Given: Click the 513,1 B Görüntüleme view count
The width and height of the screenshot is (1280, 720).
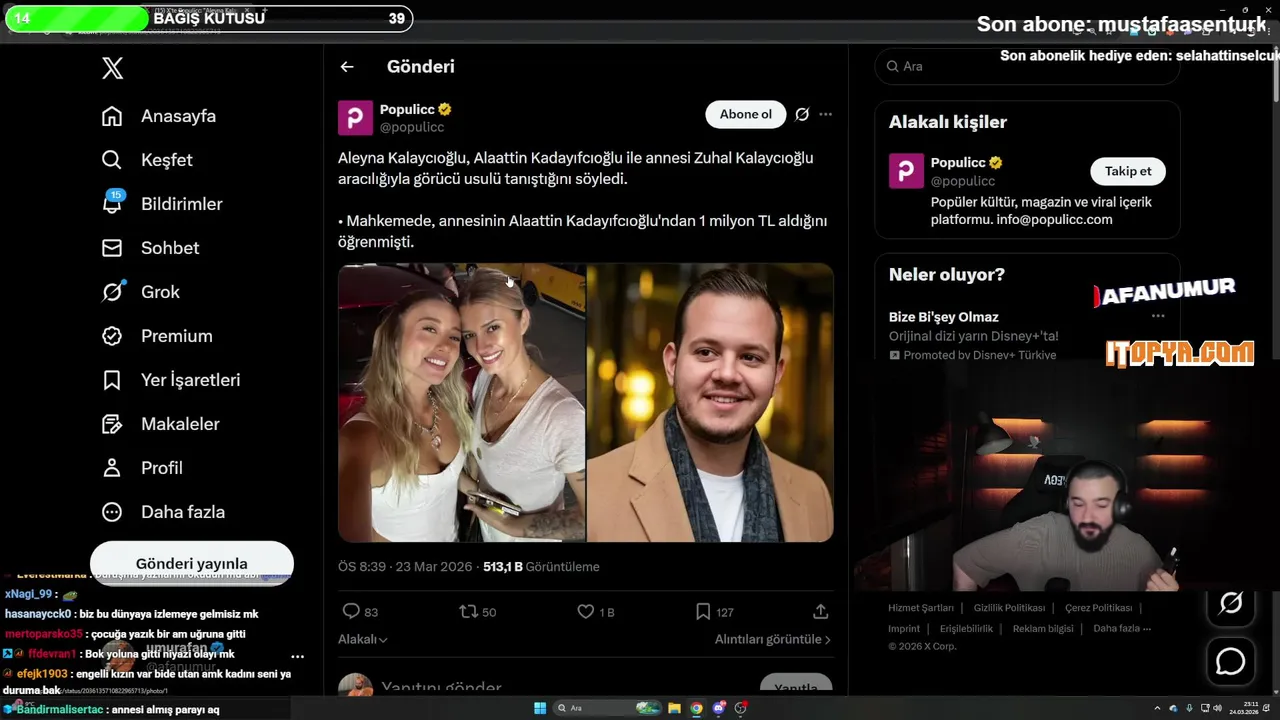Looking at the screenshot, I should 541,567.
